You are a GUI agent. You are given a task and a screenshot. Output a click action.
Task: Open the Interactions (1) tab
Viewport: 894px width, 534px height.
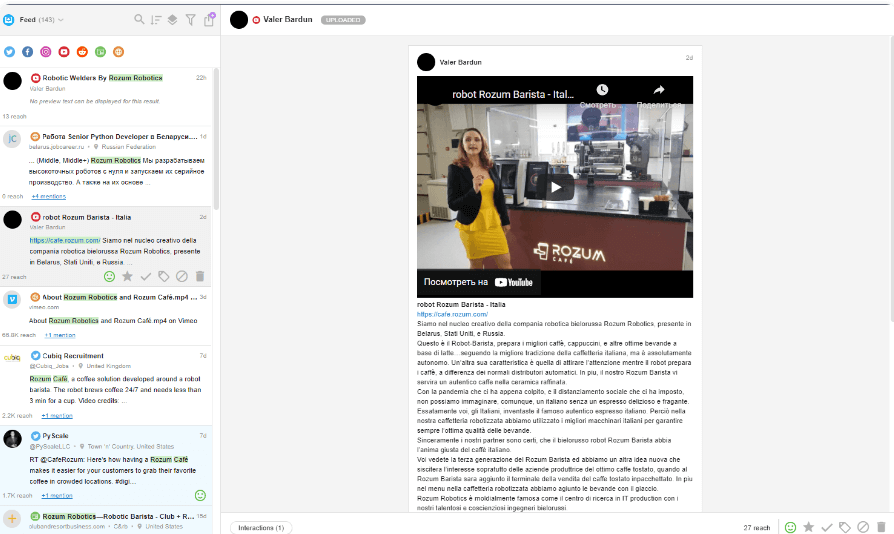click(263, 527)
